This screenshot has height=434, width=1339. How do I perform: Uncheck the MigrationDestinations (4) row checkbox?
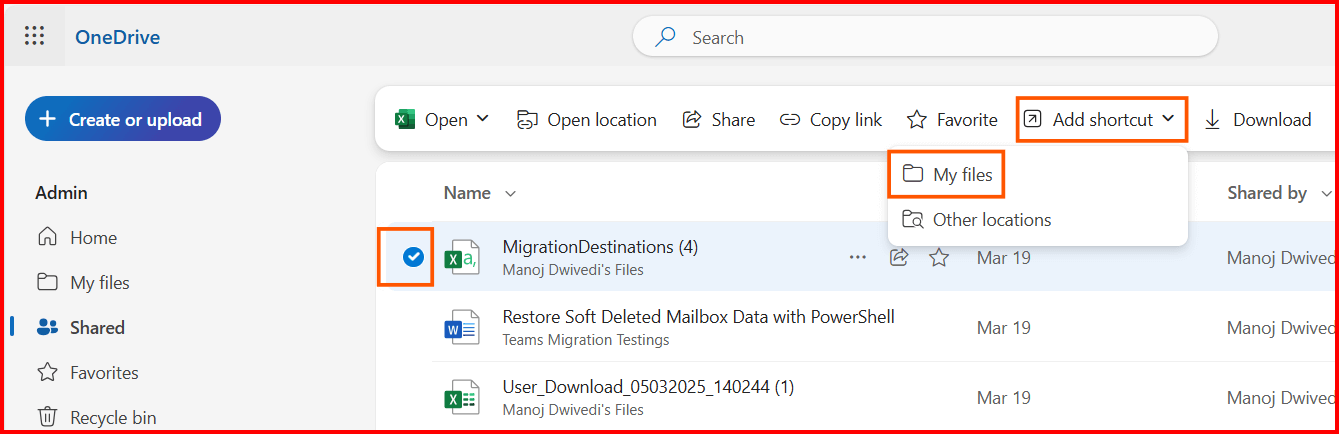tap(413, 258)
